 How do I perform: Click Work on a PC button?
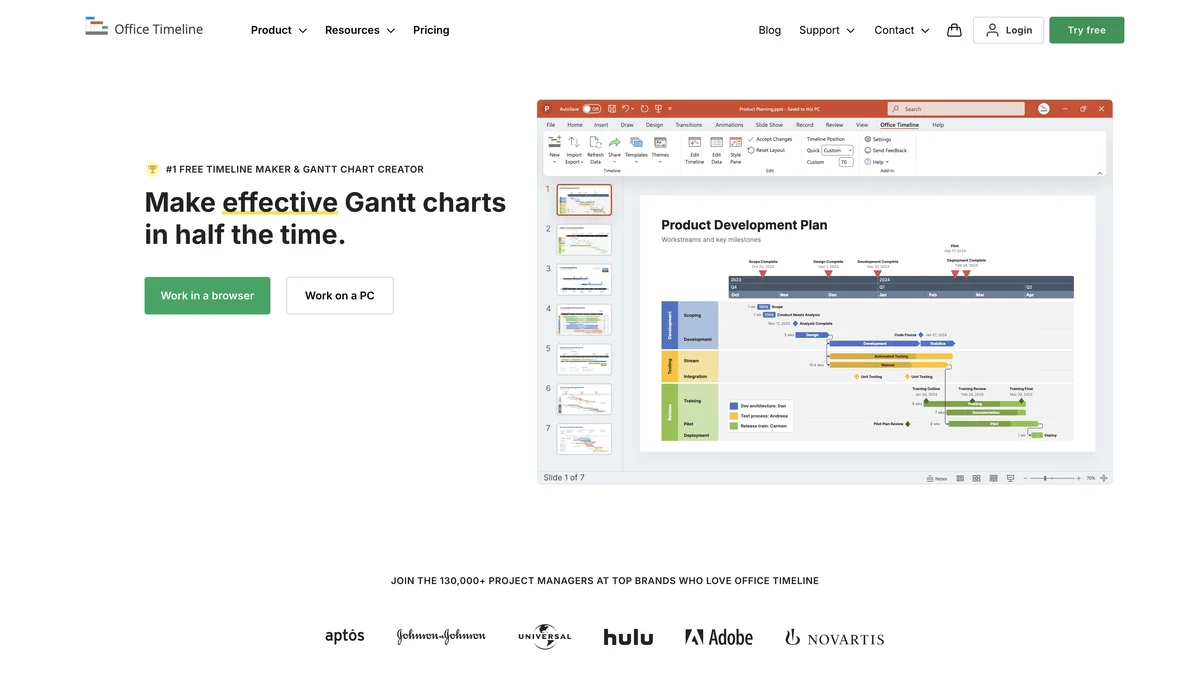340,296
